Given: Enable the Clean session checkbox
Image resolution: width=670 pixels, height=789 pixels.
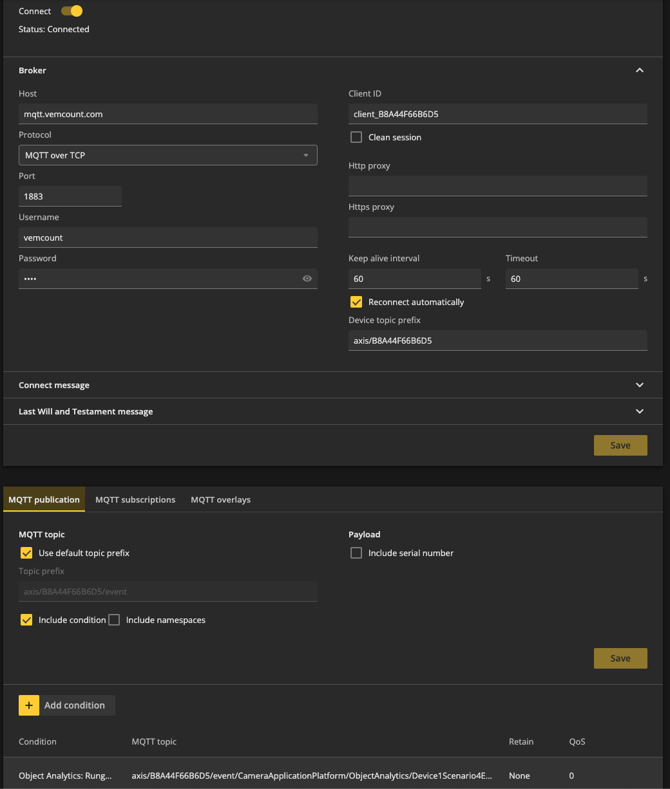Looking at the screenshot, I should coord(356,137).
